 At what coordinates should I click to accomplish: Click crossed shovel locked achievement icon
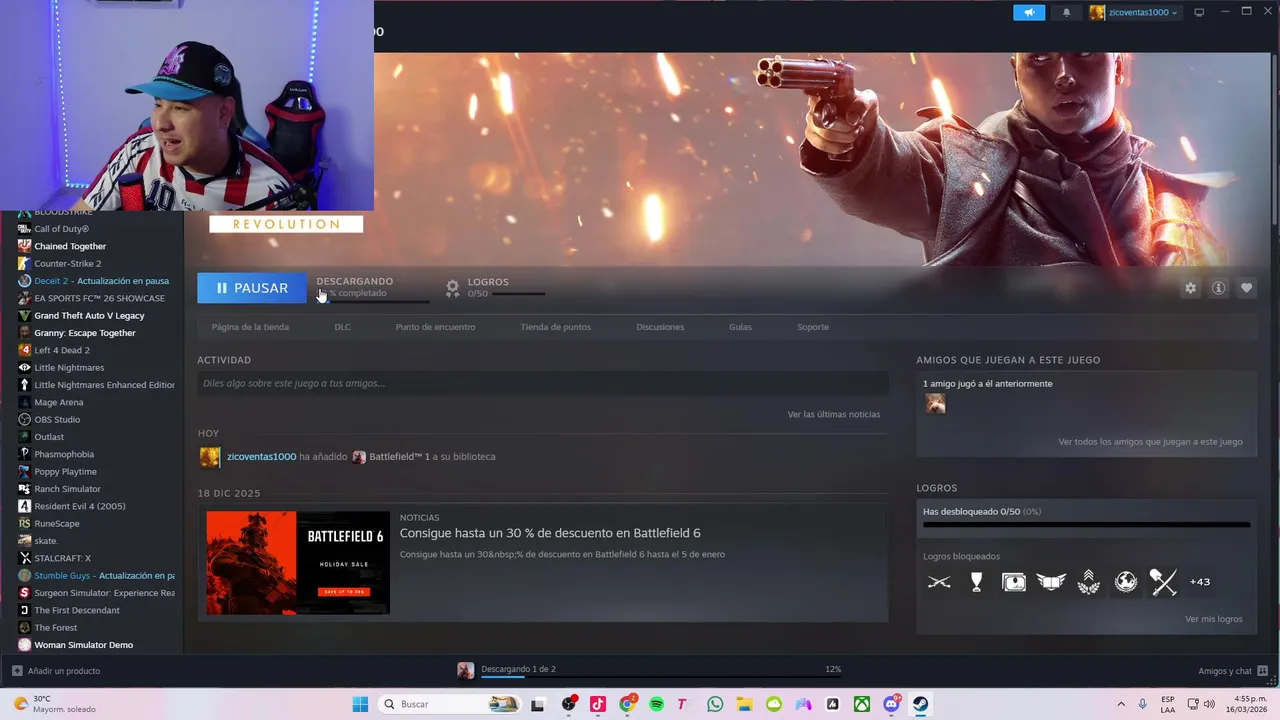point(1163,582)
